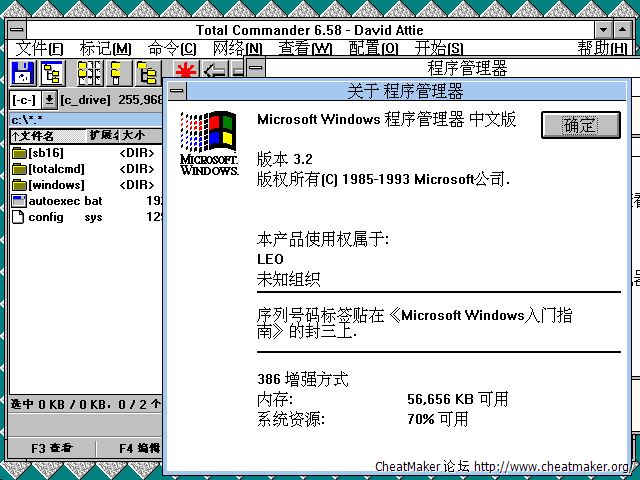Click the blue floppy disk toolbar icon
The height and width of the screenshot is (480, 640).
tap(22, 72)
